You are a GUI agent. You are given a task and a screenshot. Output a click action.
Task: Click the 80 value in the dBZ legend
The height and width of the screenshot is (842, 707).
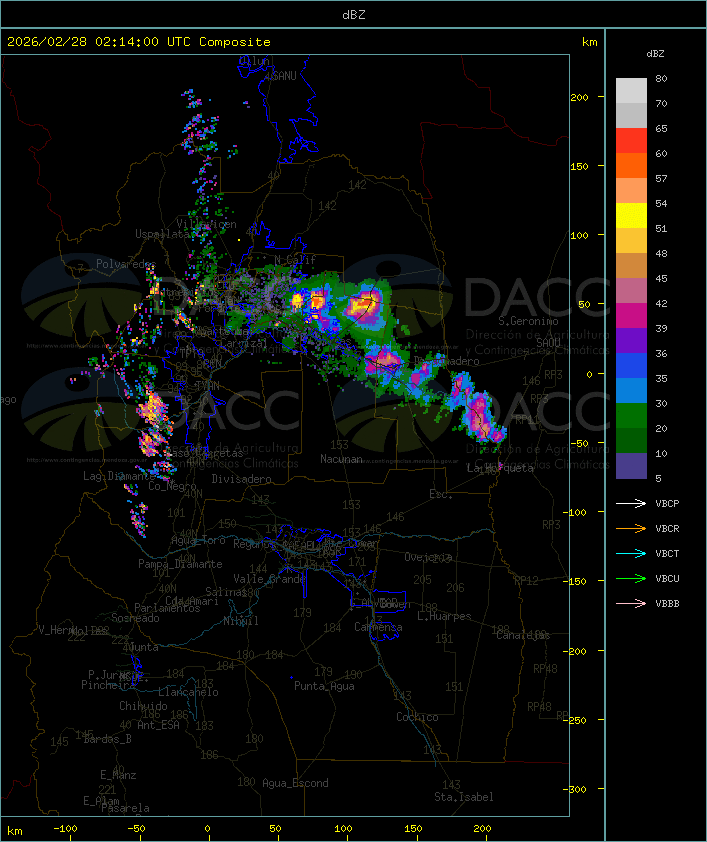(x=661, y=78)
